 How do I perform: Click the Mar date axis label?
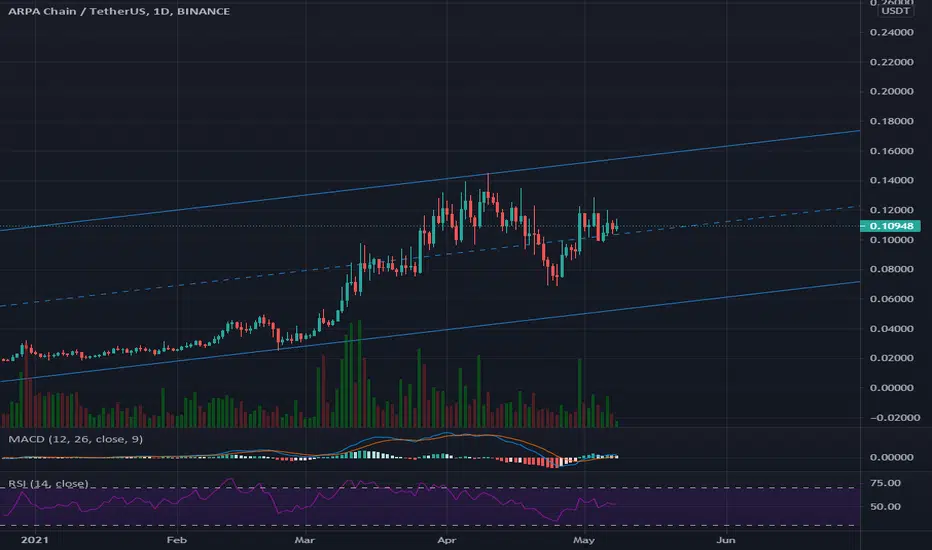pos(304,540)
